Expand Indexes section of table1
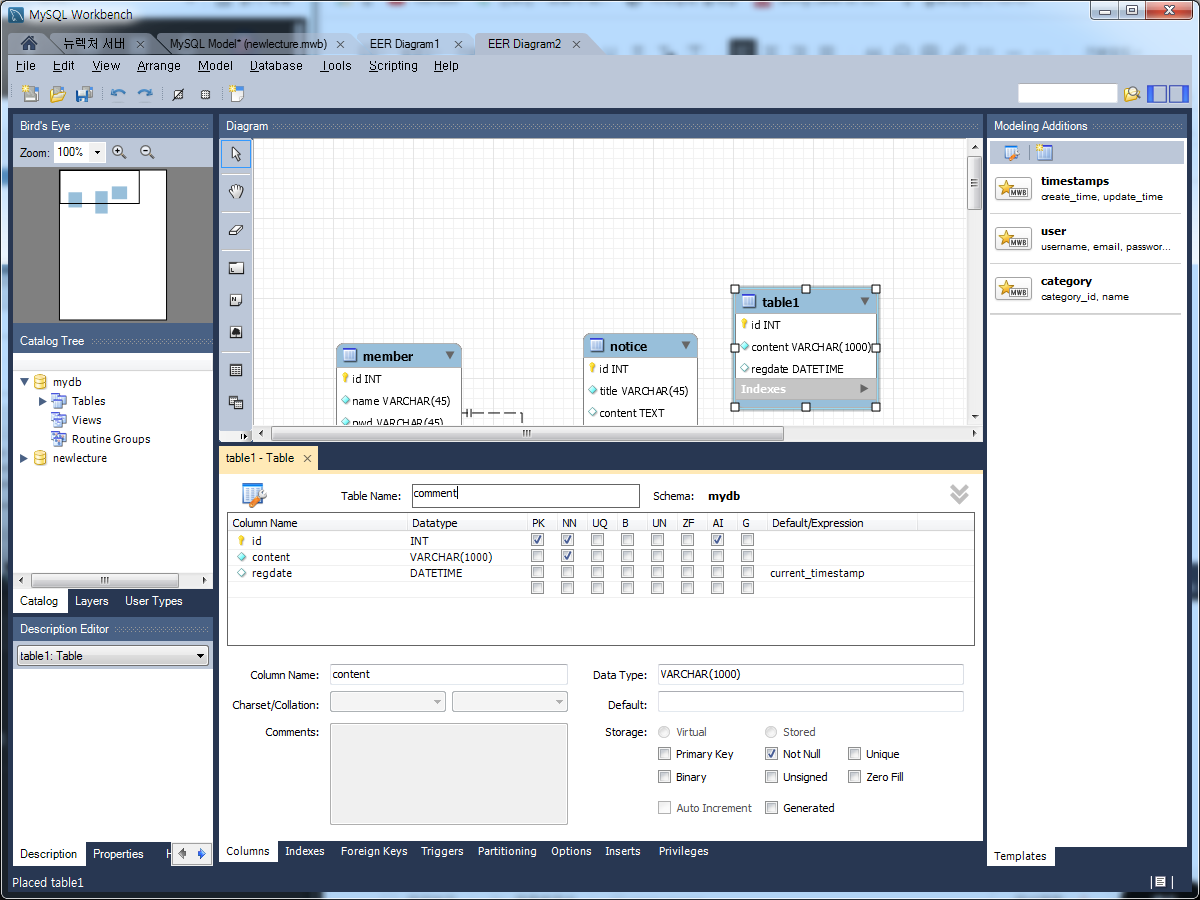This screenshot has width=1200, height=900. [x=864, y=389]
